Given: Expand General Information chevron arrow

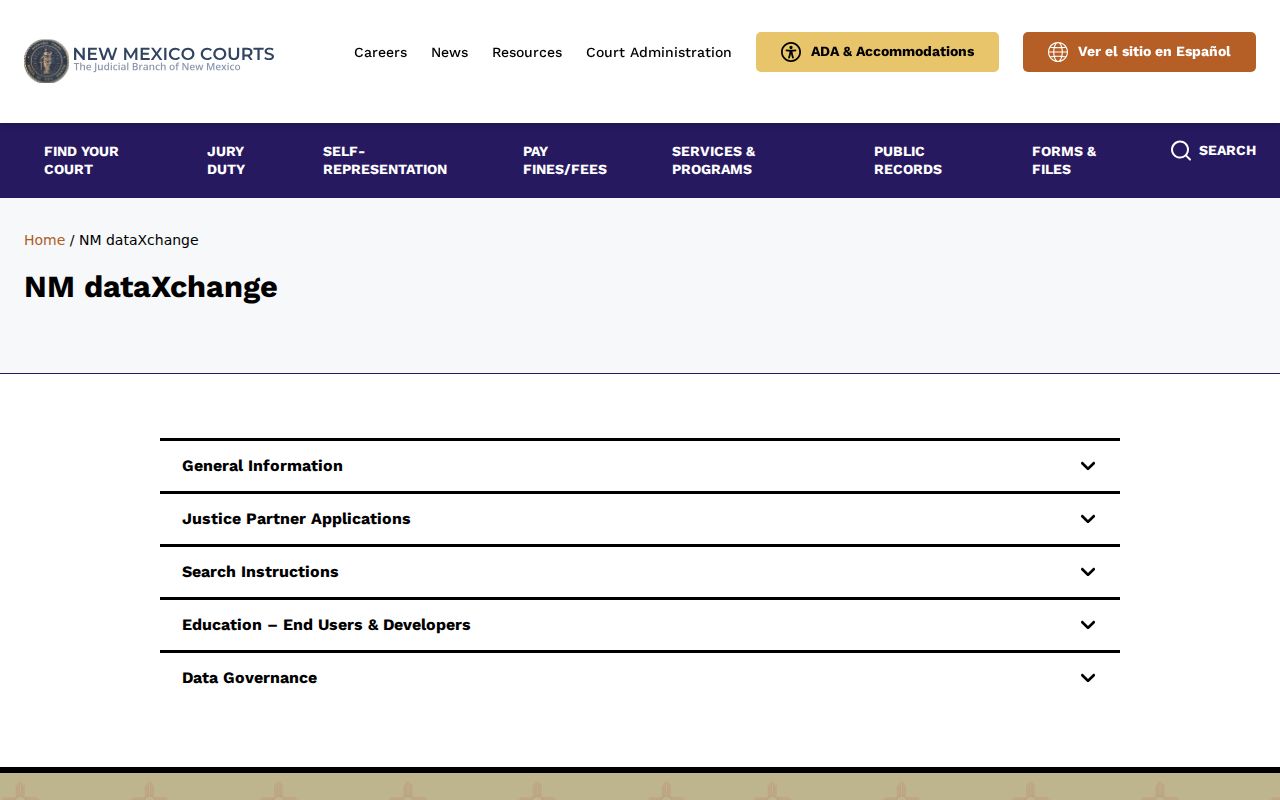Looking at the screenshot, I should [x=1088, y=466].
